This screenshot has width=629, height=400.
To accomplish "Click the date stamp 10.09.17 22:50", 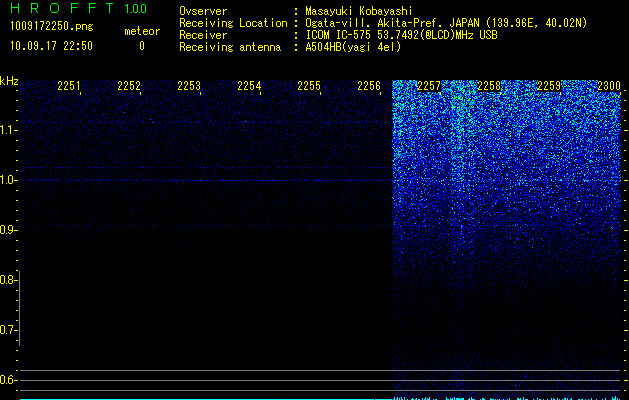I will pos(51,46).
